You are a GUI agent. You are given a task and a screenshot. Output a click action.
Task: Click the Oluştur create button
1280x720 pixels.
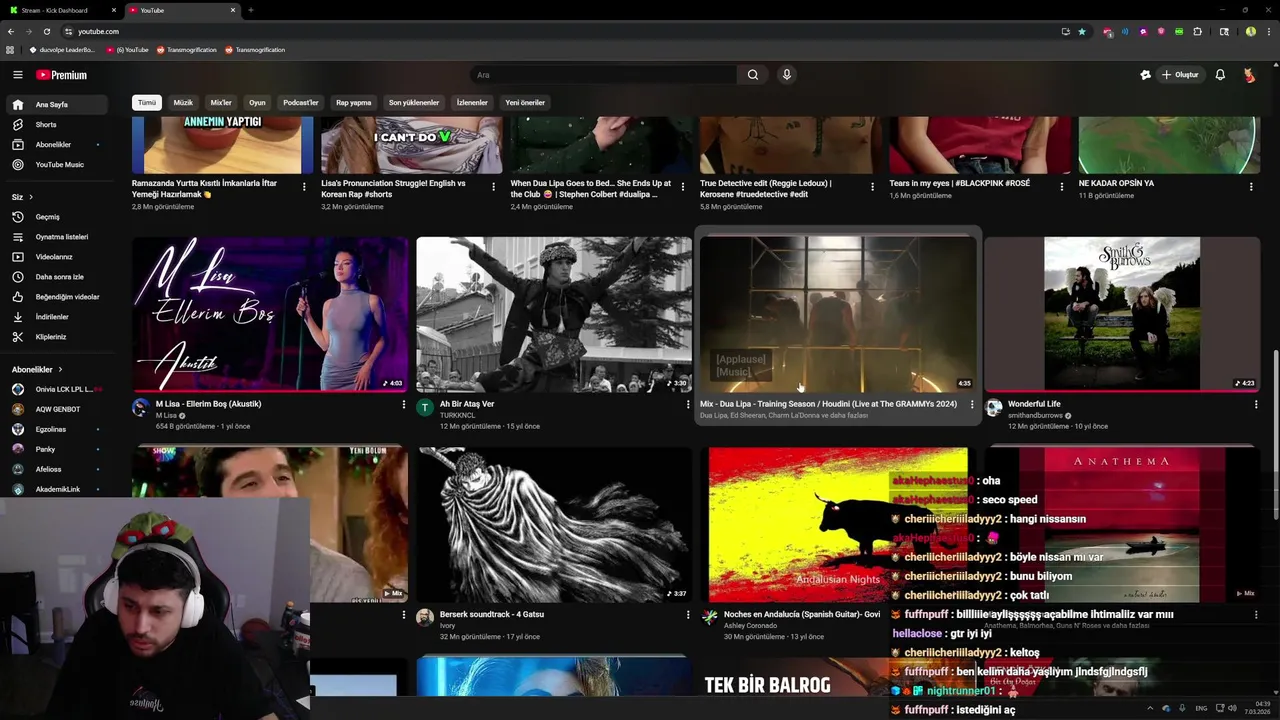pyautogui.click(x=1180, y=75)
